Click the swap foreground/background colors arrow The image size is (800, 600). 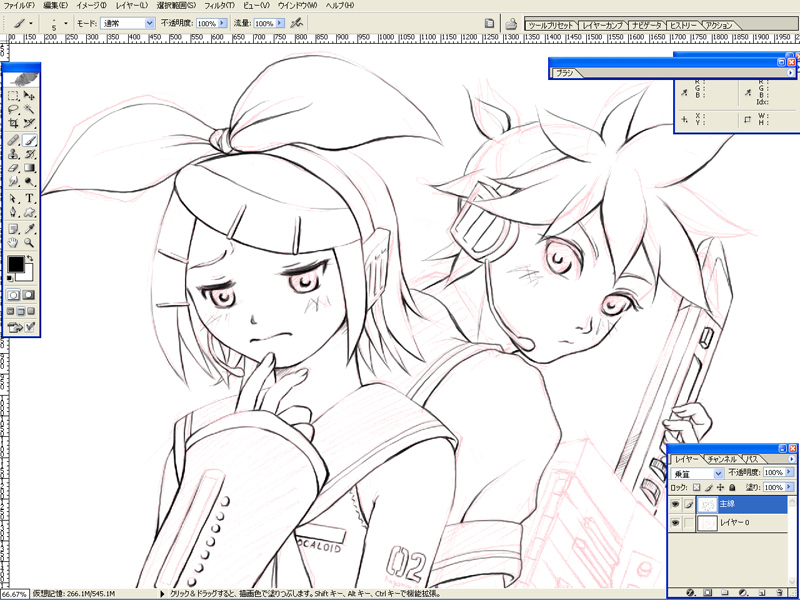click(30, 259)
